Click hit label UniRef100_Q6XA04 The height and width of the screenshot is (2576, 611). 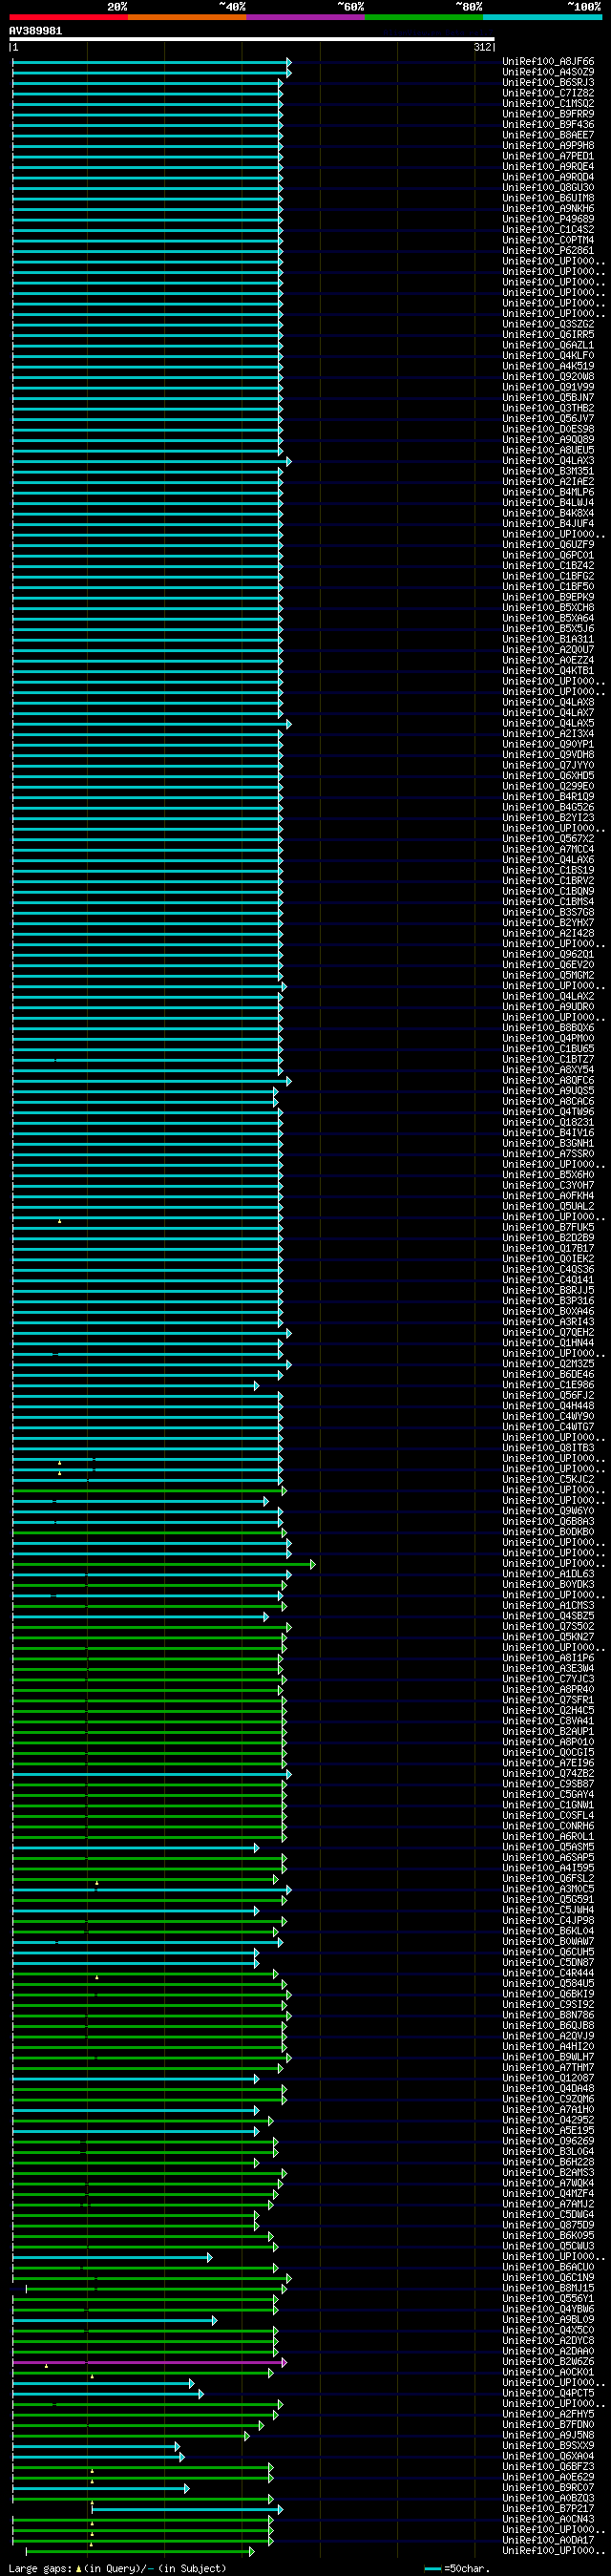tap(548, 2456)
